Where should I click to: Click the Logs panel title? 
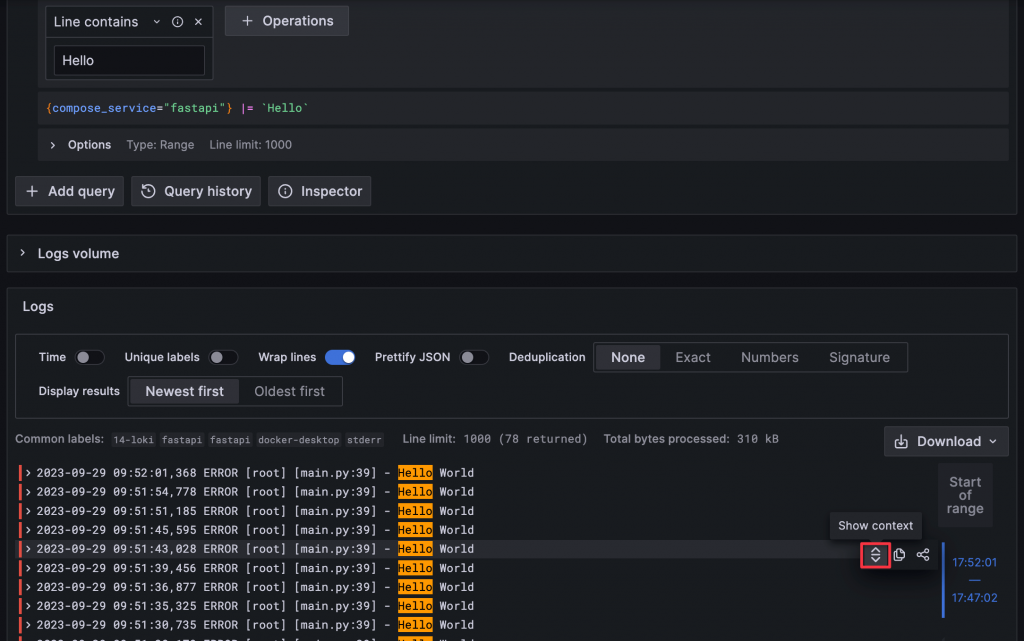pos(38,307)
